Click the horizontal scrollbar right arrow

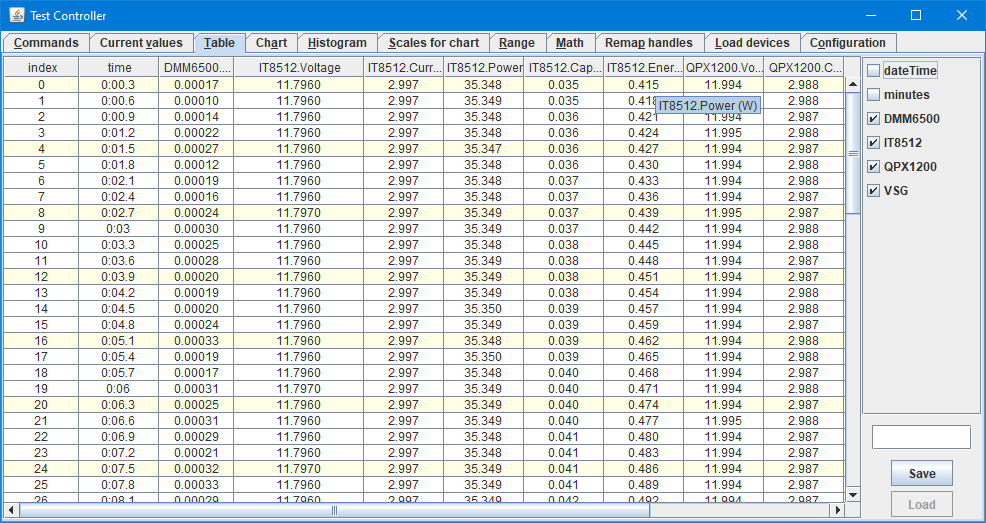click(838, 510)
